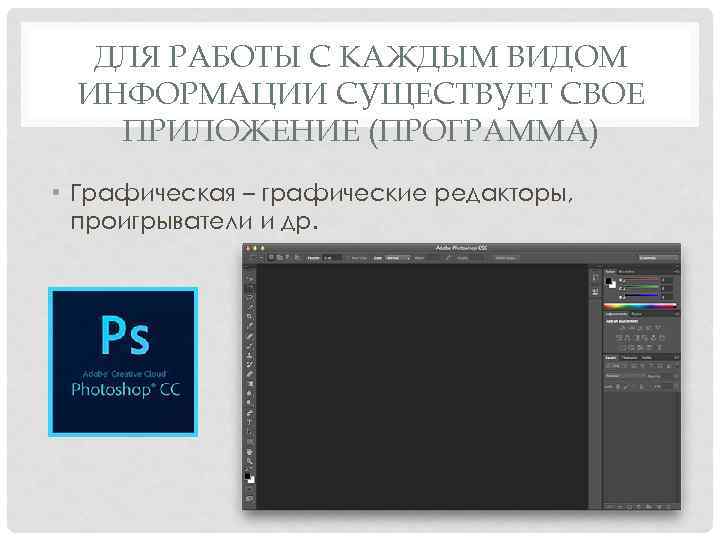Adjust the red R slider
Screen dimensions: 720x540
pyautogui.click(x=641, y=278)
